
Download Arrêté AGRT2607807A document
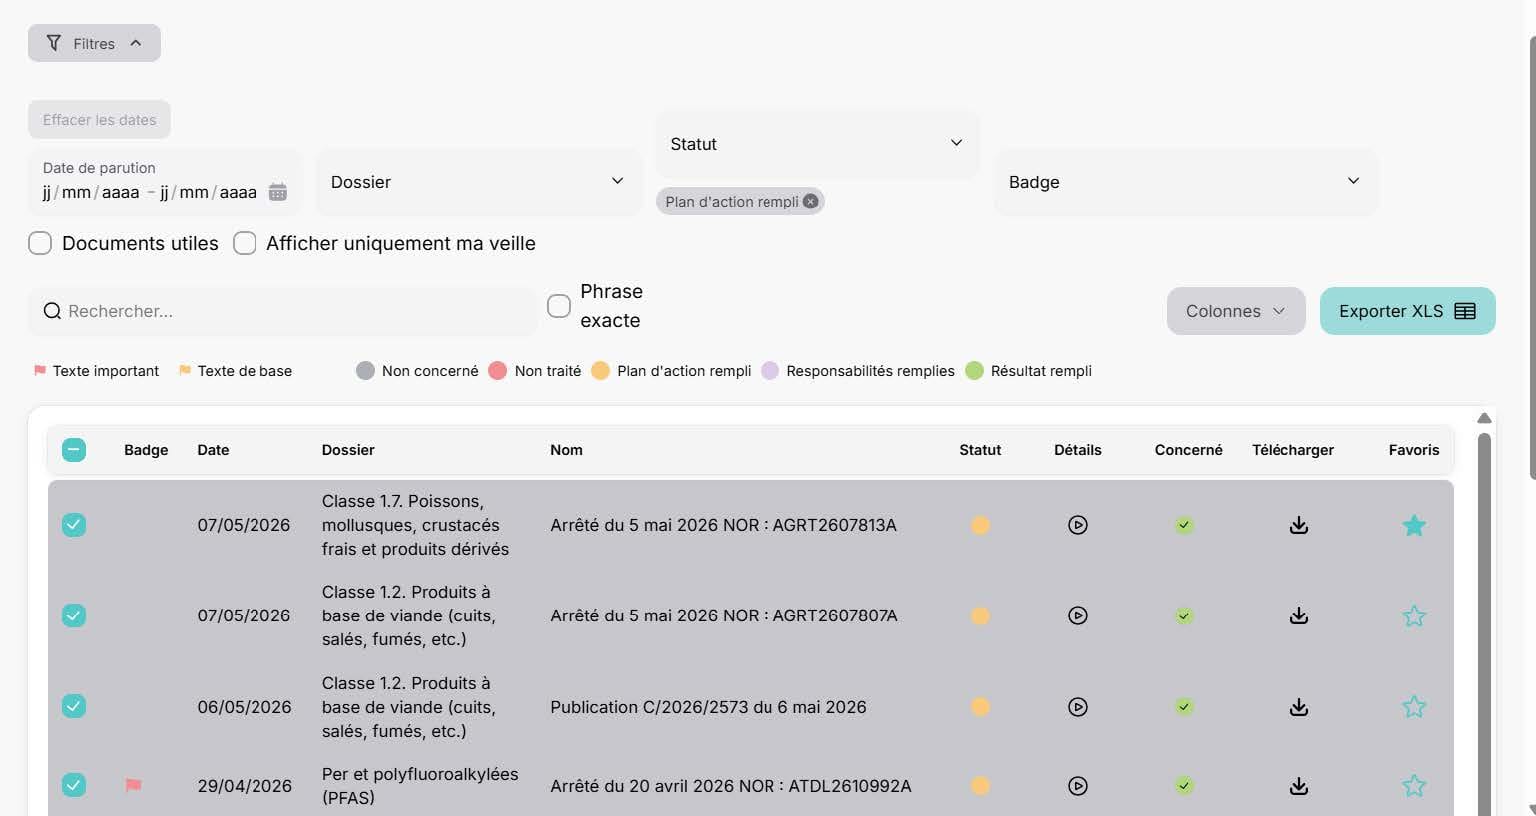[1298, 616]
